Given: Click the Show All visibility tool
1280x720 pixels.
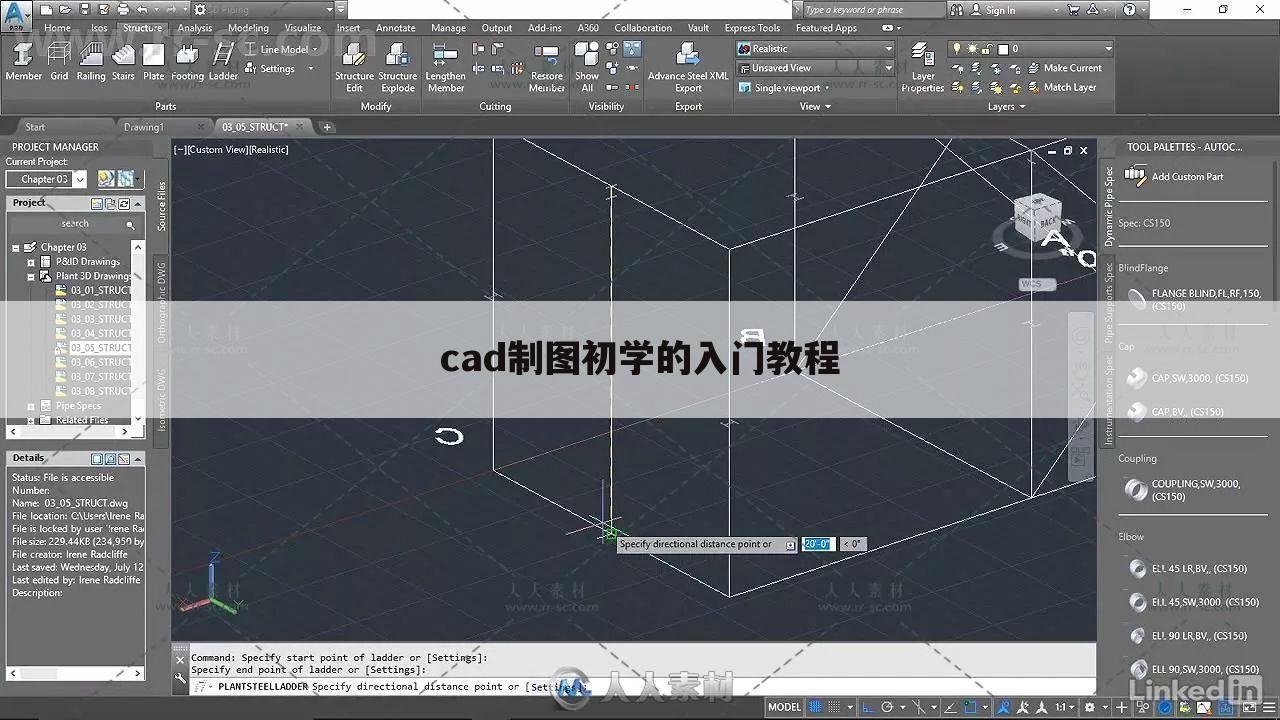Looking at the screenshot, I should click(x=587, y=67).
